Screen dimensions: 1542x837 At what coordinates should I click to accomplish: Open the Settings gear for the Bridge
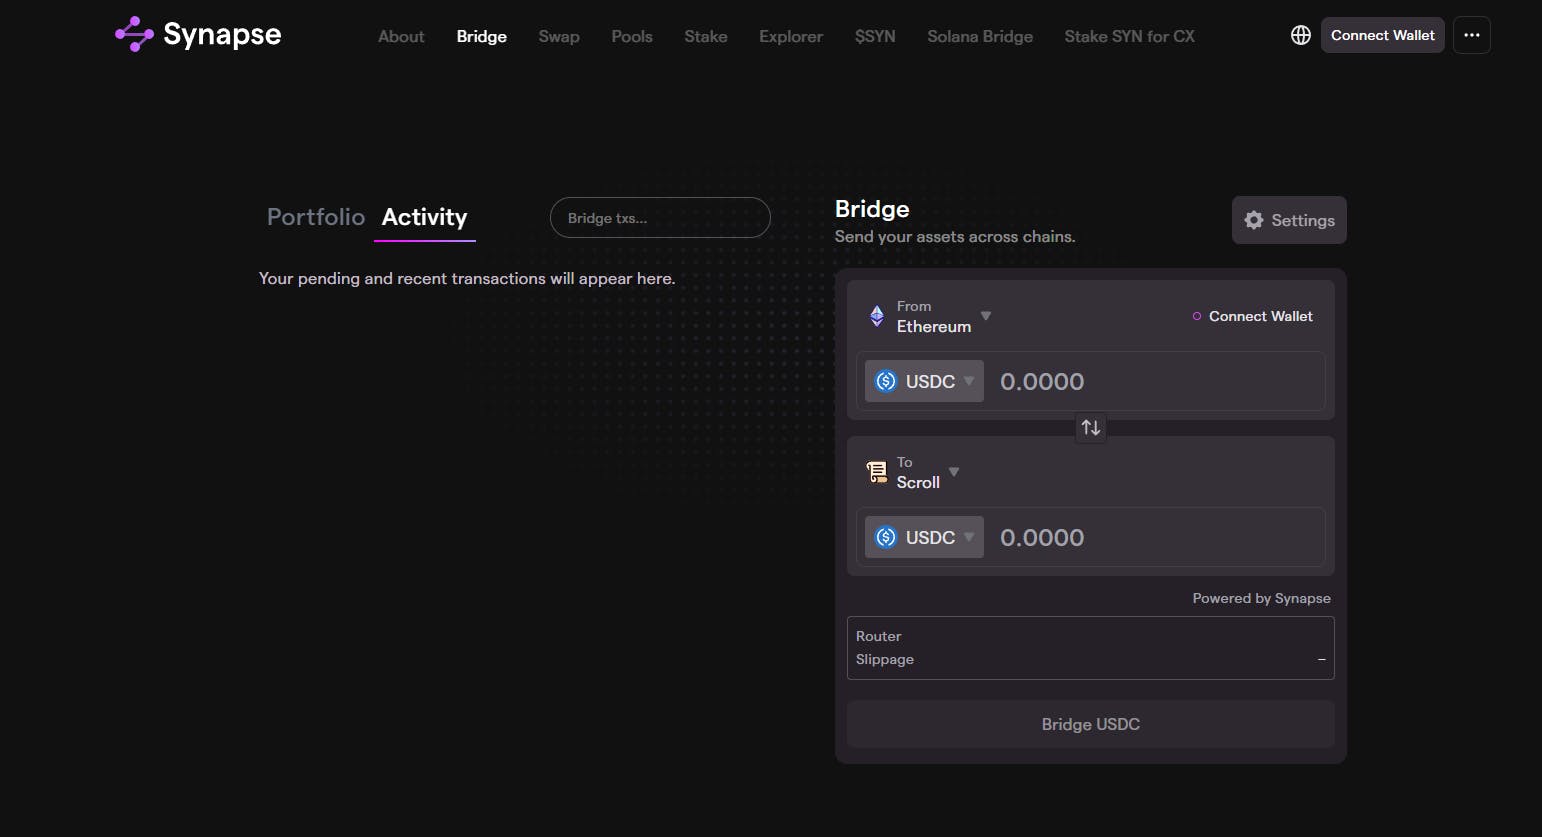(x=1288, y=220)
